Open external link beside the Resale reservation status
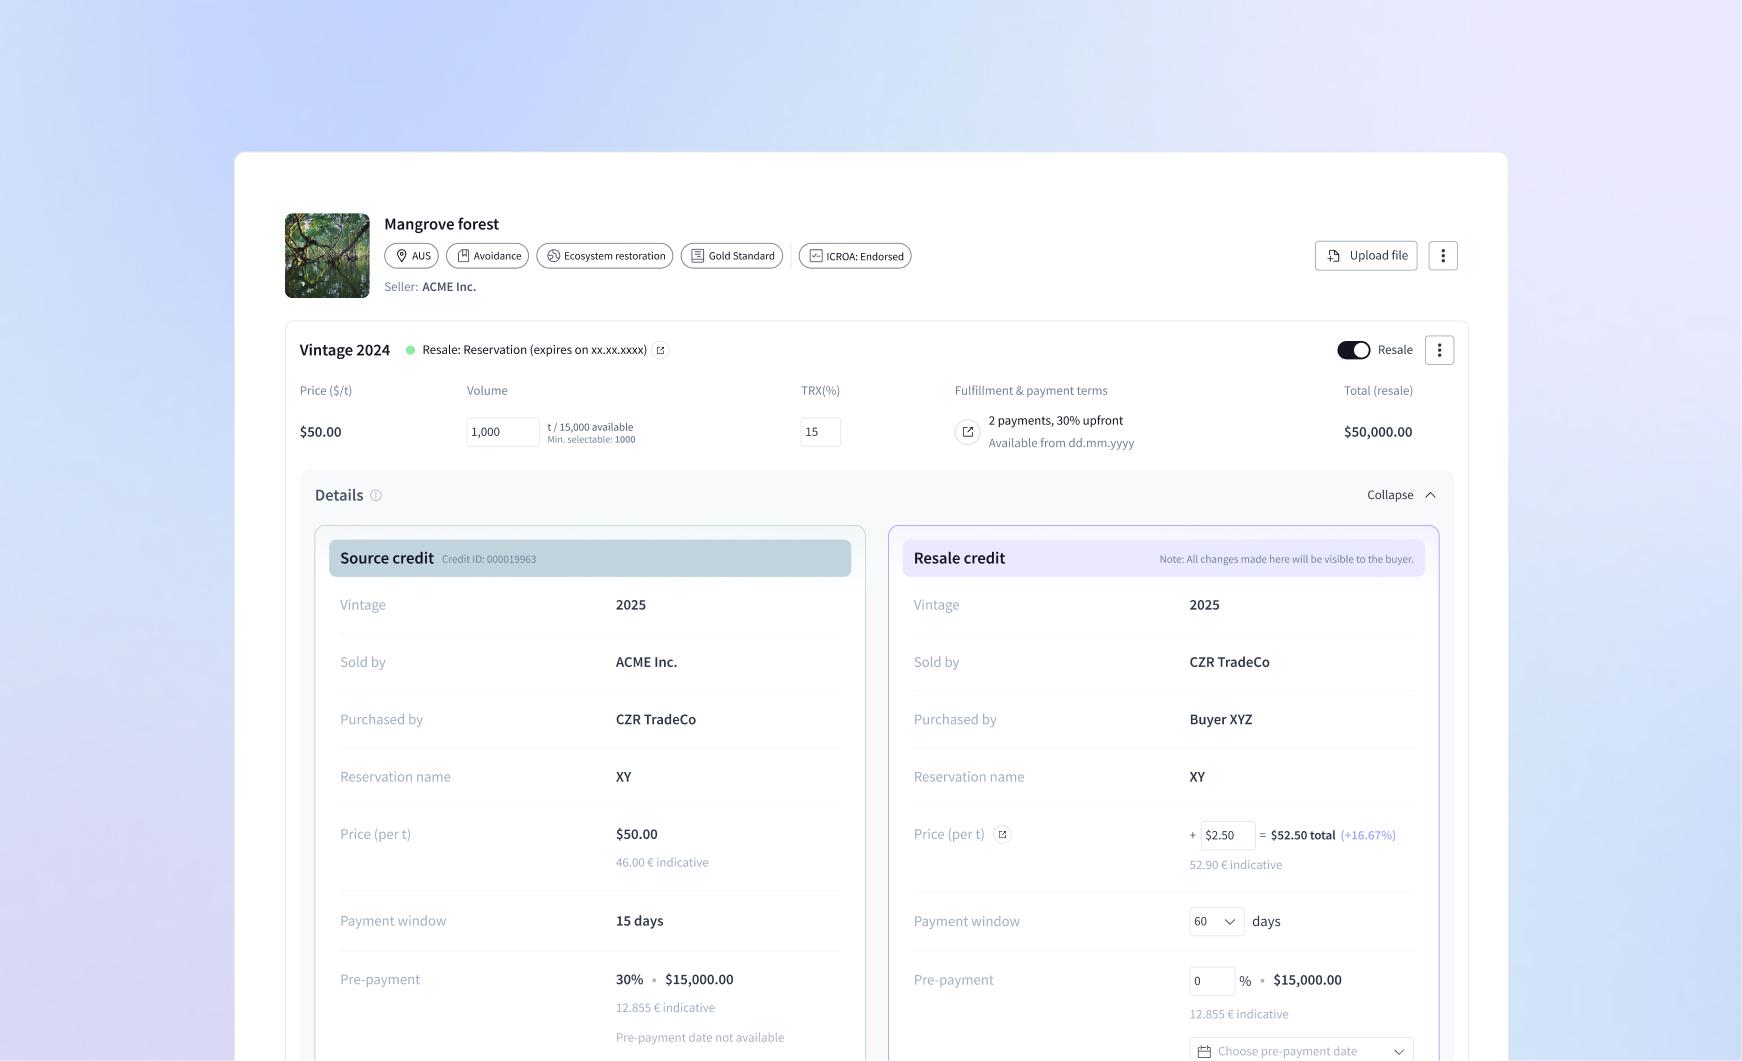Image resolution: width=1742 pixels, height=1061 pixels. click(x=660, y=351)
